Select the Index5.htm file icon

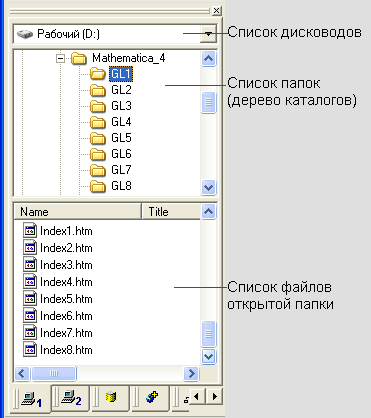point(30,299)
